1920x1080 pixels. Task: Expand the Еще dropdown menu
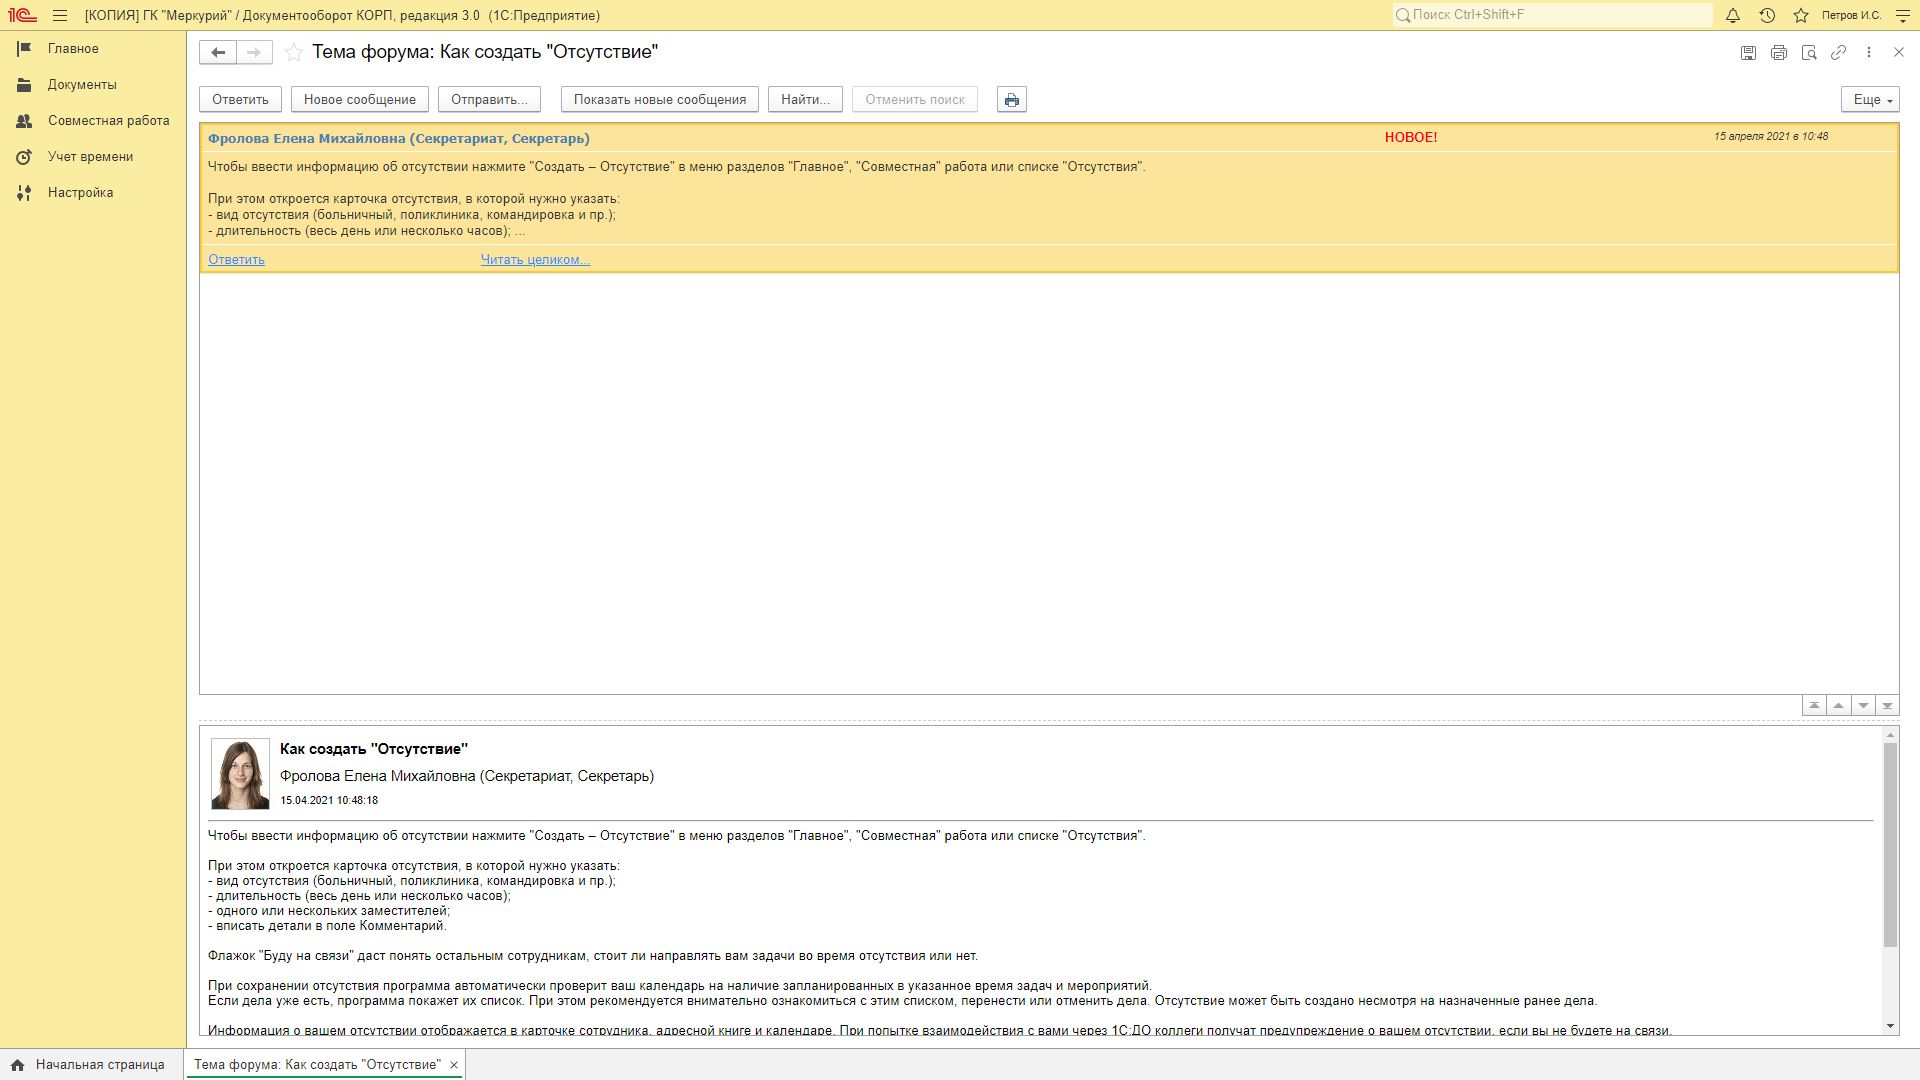pos(1870,100)
